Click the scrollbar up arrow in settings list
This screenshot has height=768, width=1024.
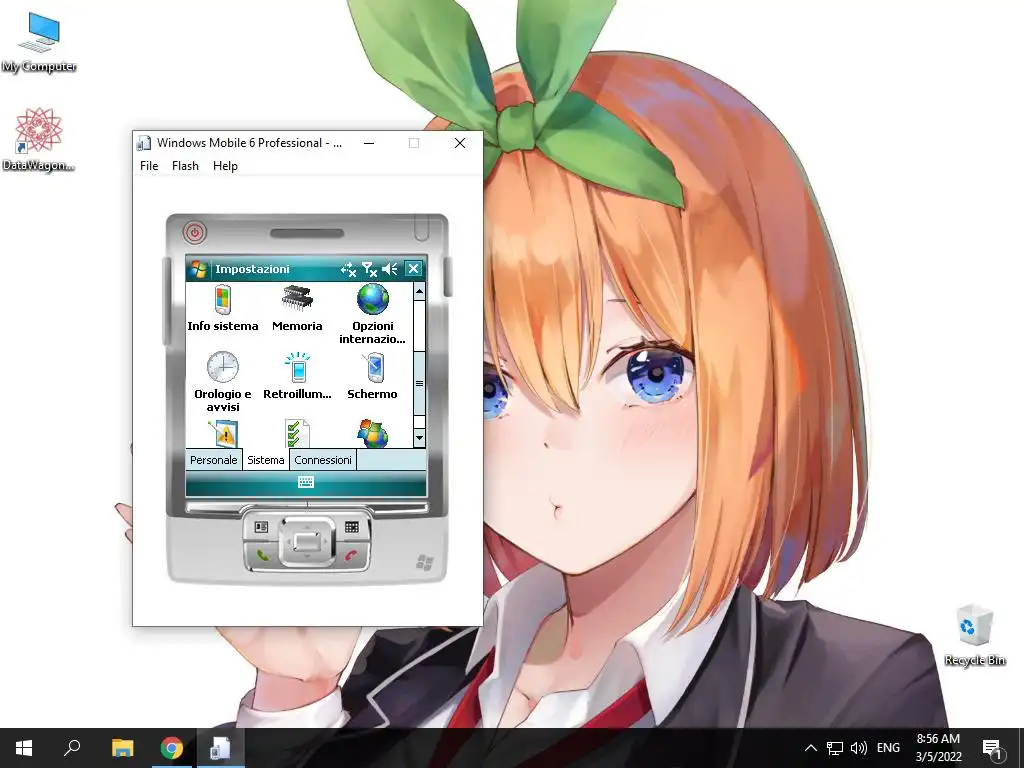[x=419, y=291]
